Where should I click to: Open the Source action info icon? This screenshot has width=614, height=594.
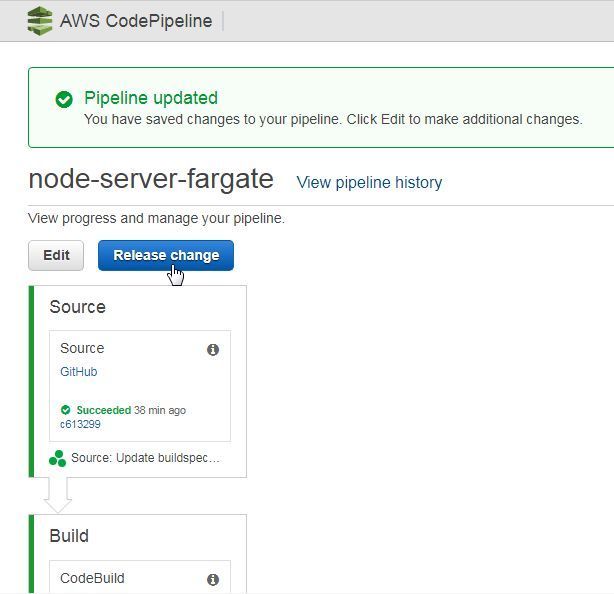coord(213,349)
